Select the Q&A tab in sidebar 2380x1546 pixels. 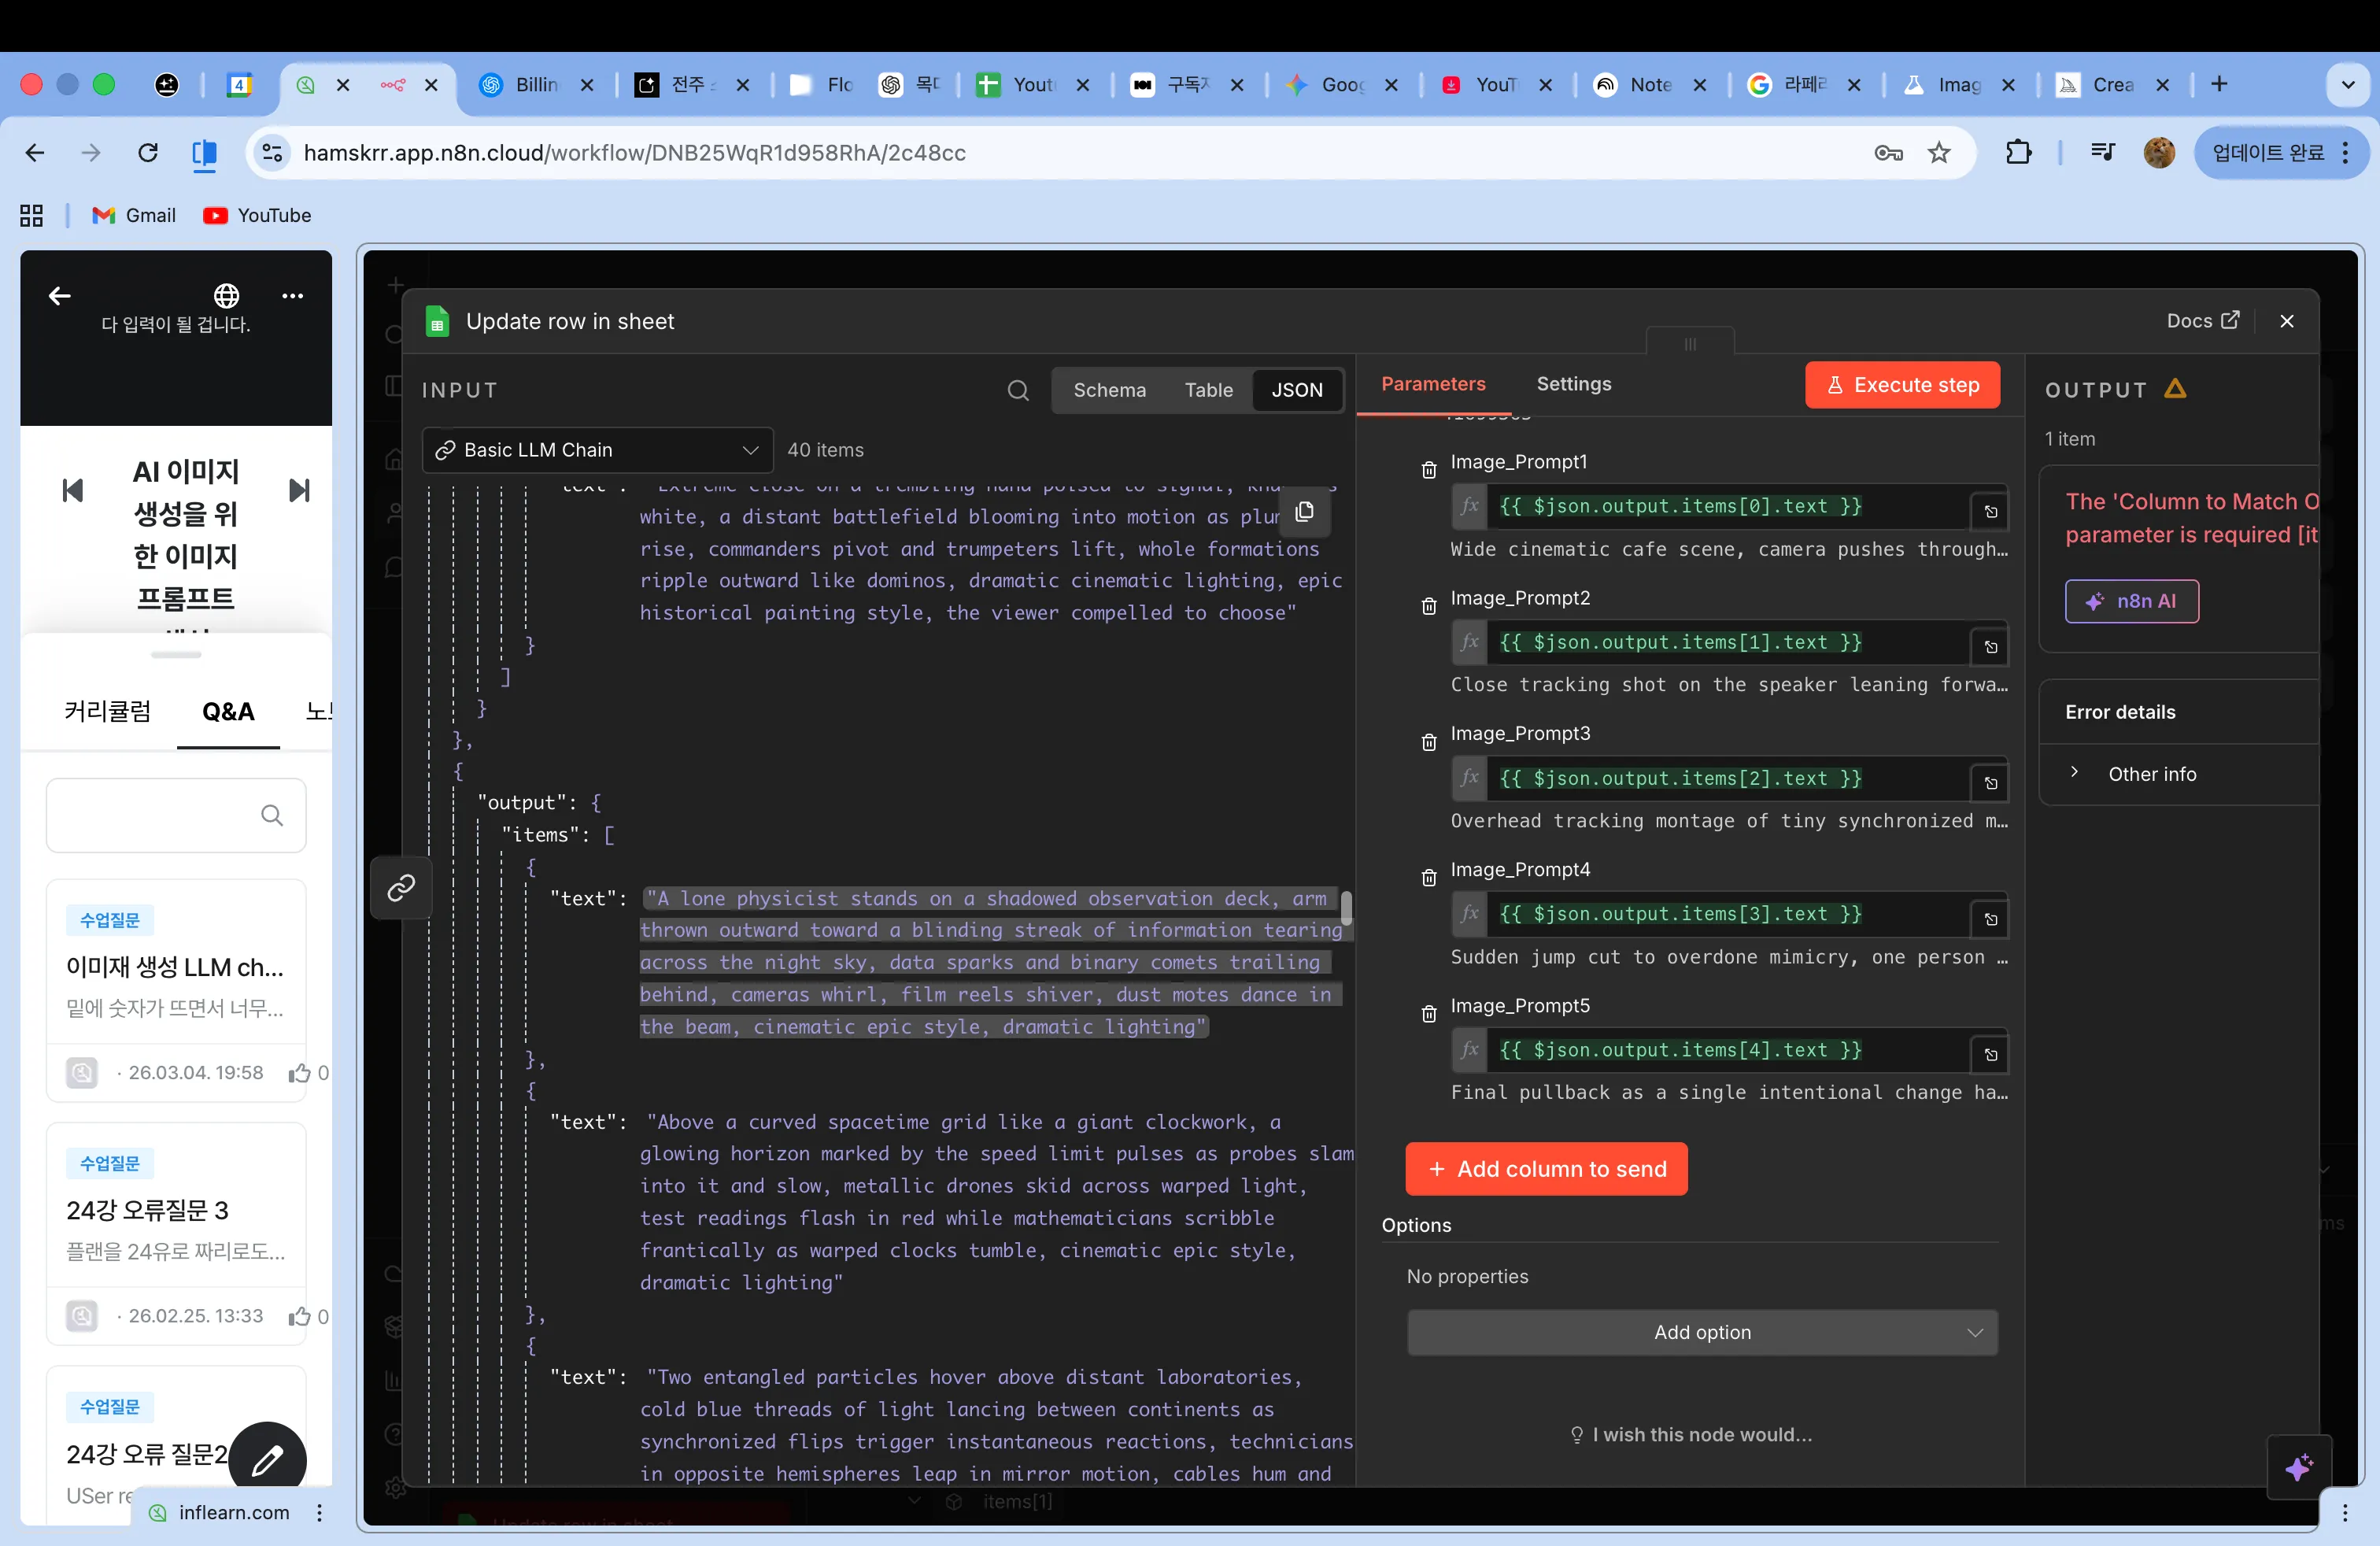click(x=228, y=711)
